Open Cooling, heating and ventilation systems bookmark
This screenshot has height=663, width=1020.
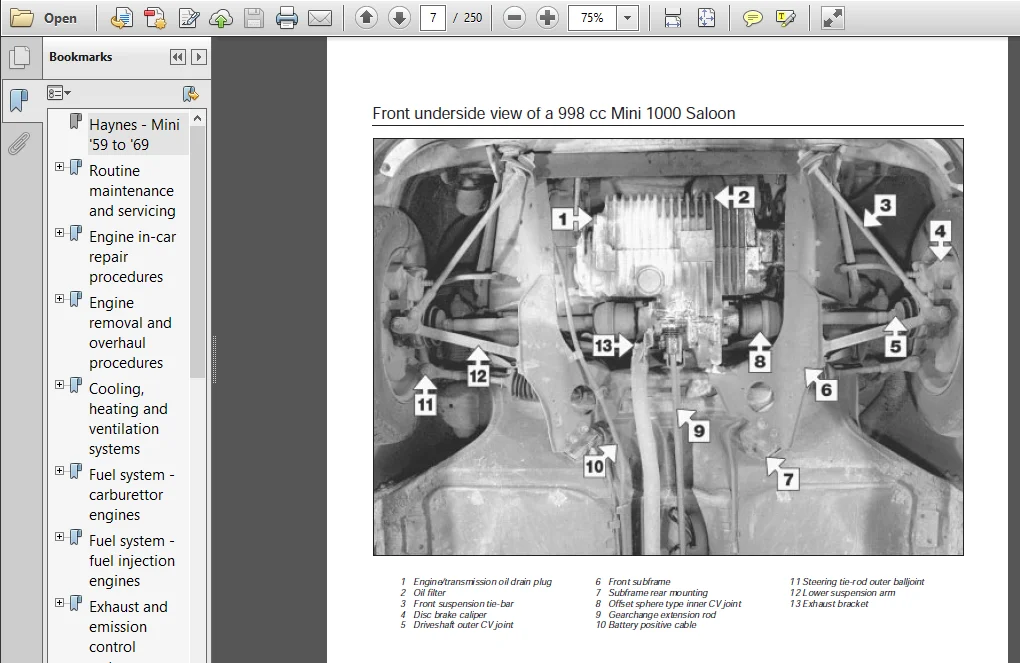pyautogui.click(x=128, y=418)
